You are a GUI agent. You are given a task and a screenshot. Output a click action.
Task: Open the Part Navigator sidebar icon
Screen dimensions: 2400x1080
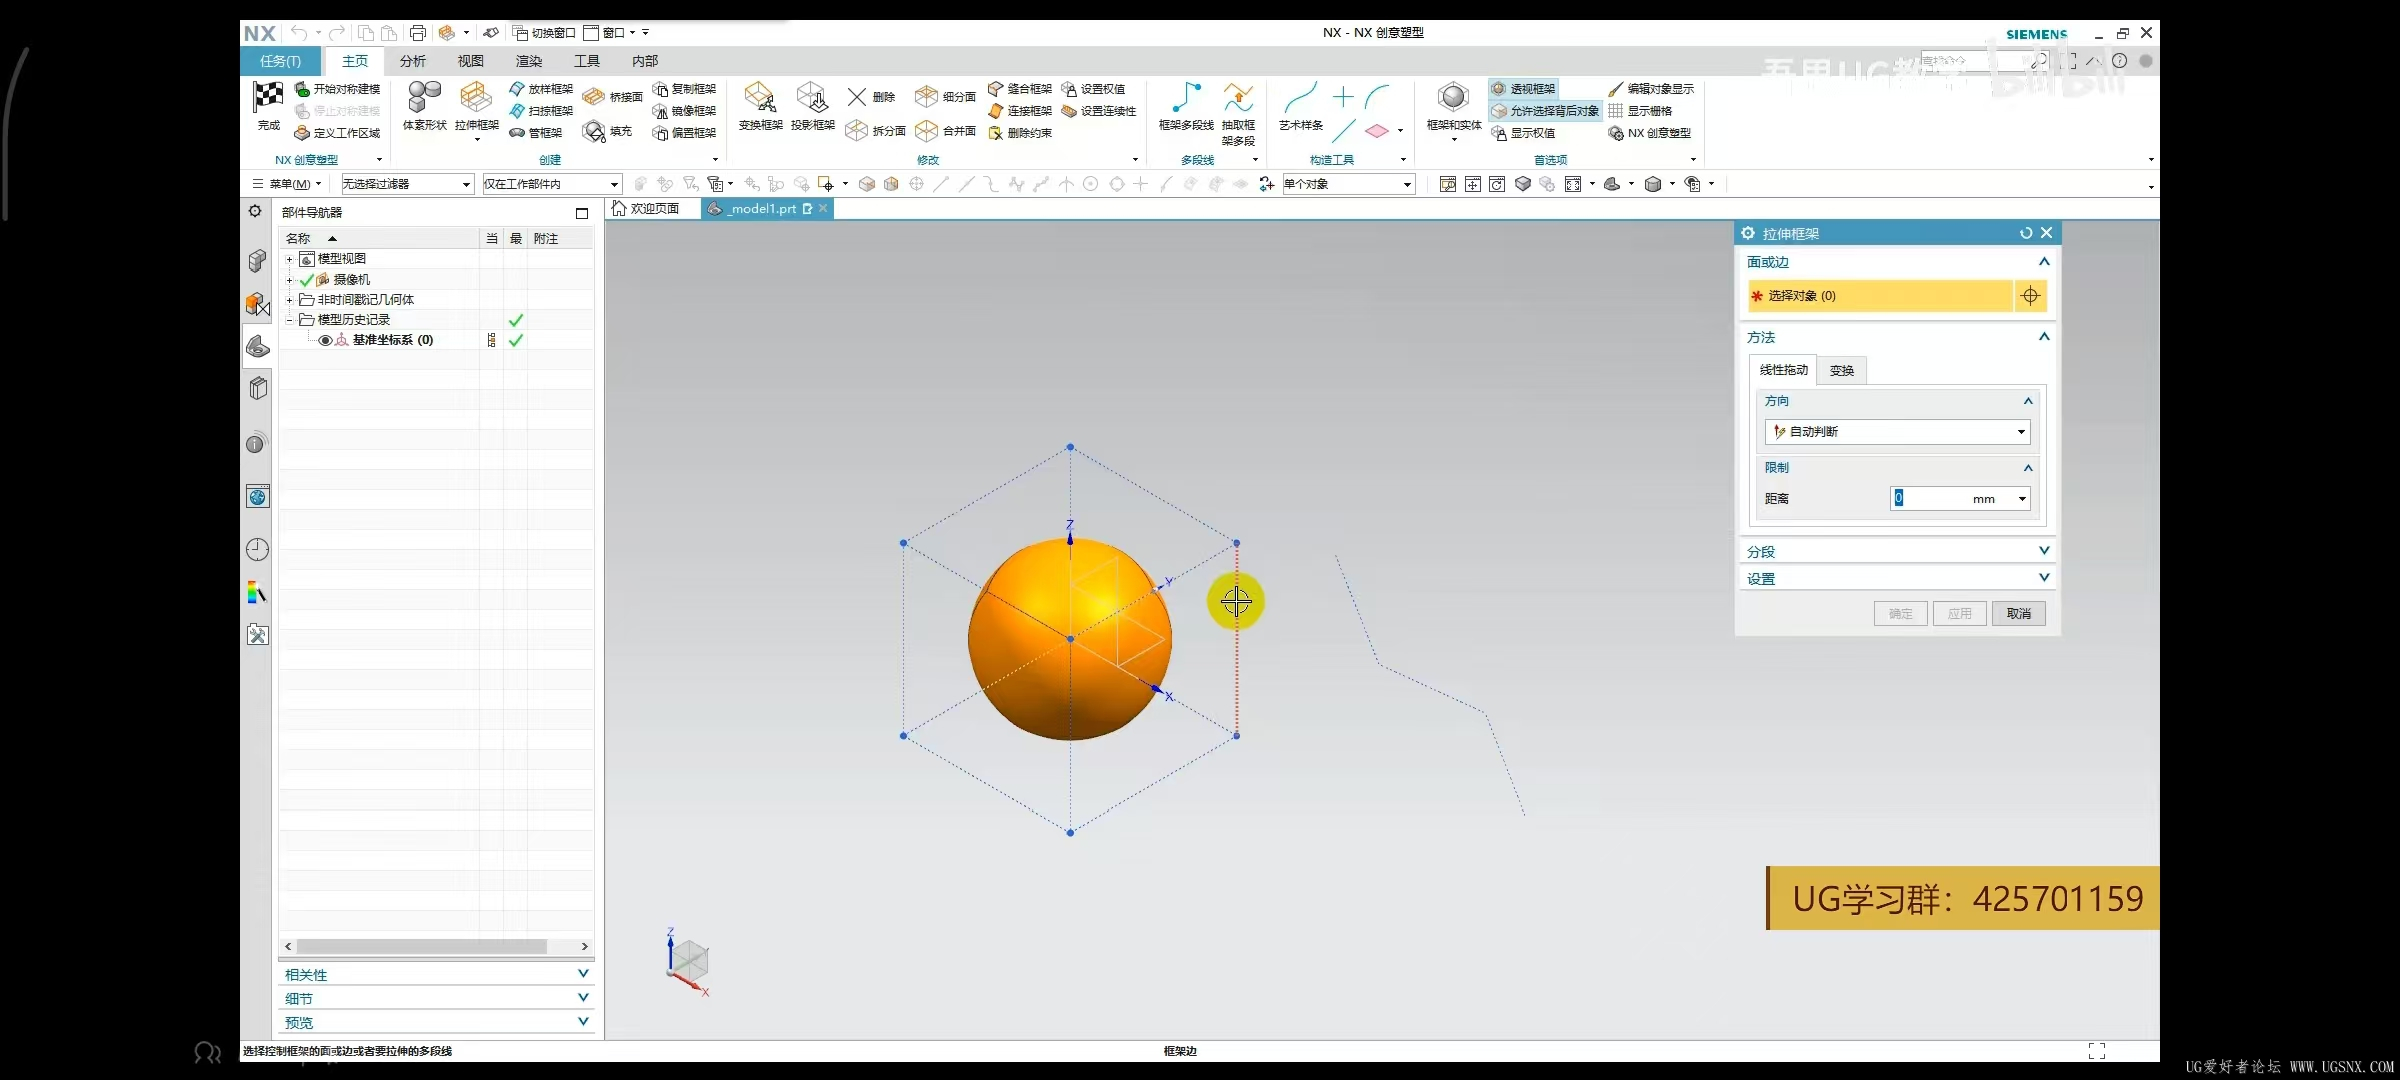click(258, 346)
